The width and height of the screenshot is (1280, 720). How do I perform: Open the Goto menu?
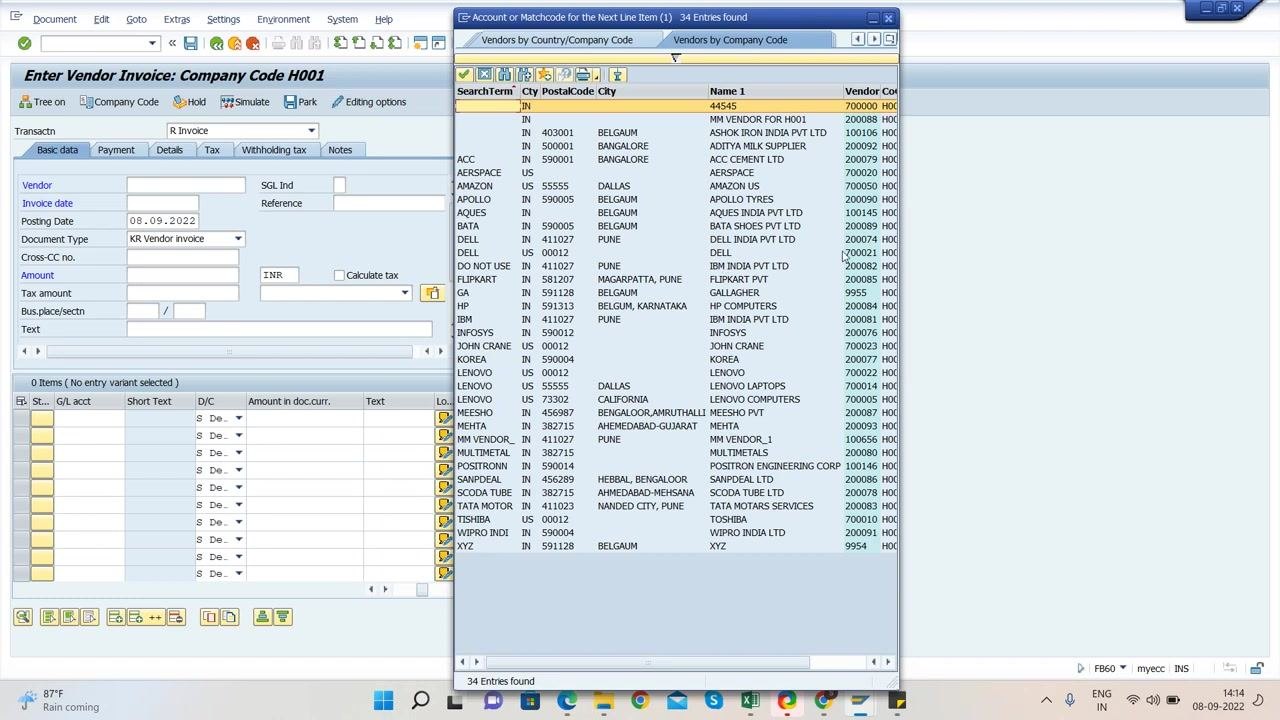tap(136, 19)
